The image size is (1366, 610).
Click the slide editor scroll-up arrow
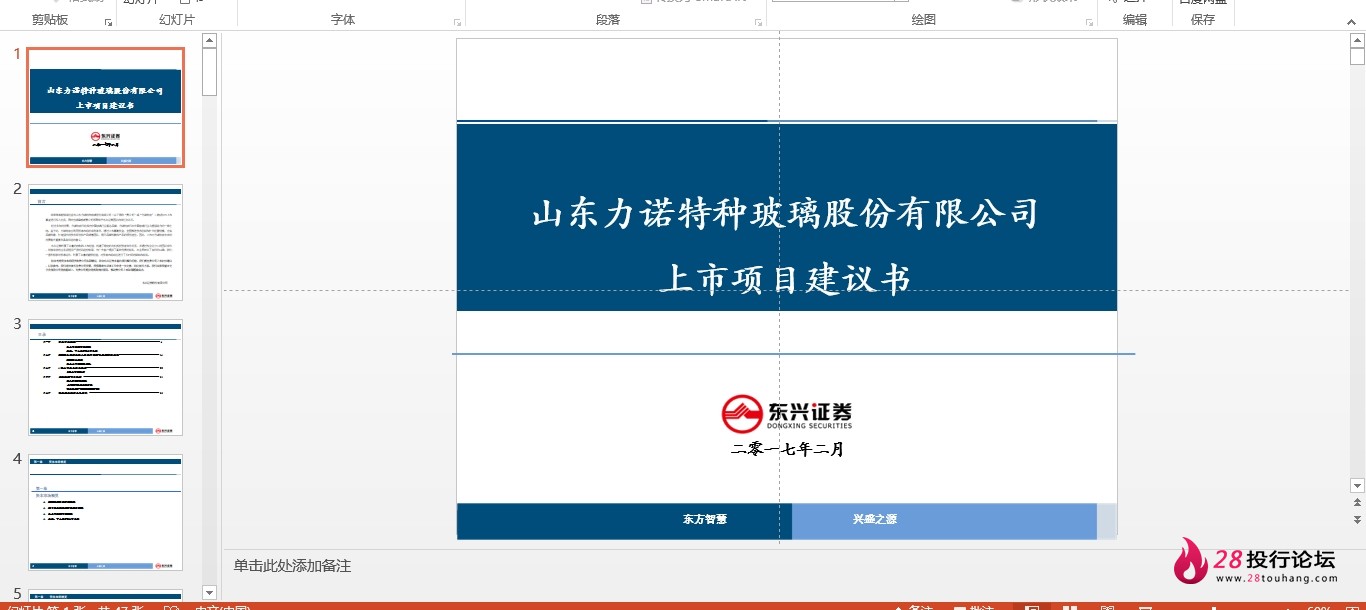1357,41
